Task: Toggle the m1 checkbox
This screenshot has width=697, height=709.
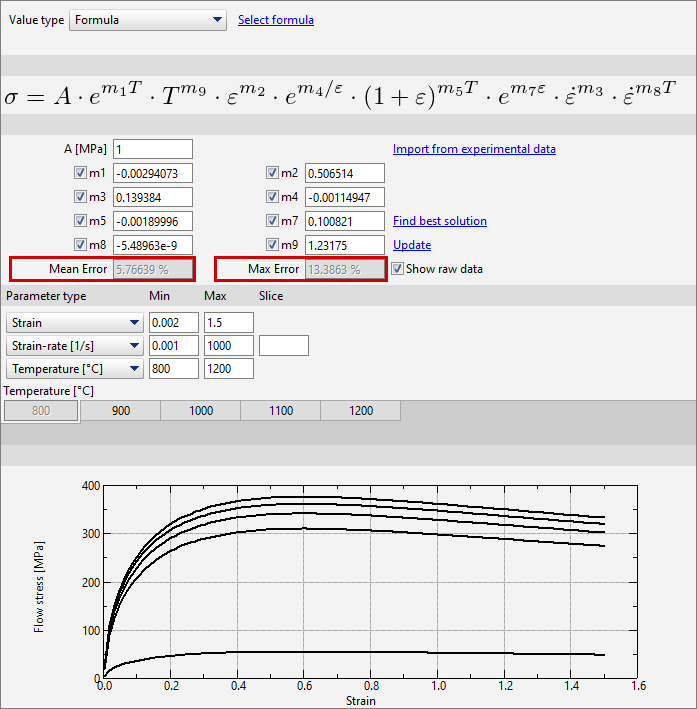Action: [x=80, y=173]
